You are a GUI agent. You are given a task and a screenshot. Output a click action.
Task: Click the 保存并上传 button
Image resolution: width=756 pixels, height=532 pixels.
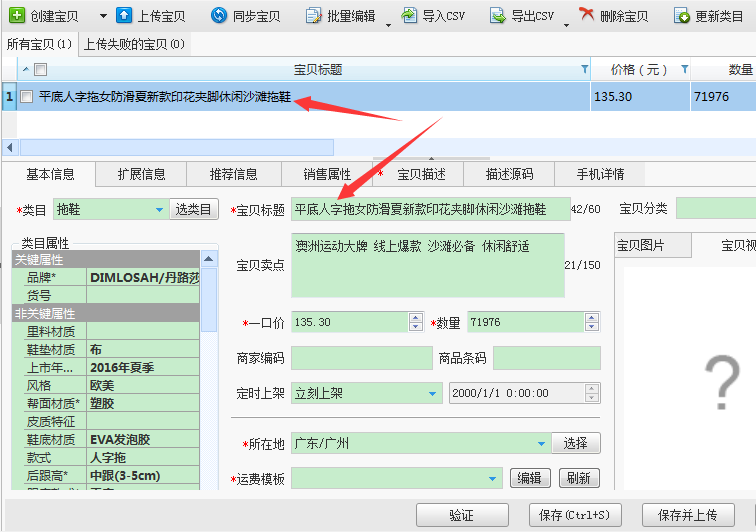[x=686, y=515]
